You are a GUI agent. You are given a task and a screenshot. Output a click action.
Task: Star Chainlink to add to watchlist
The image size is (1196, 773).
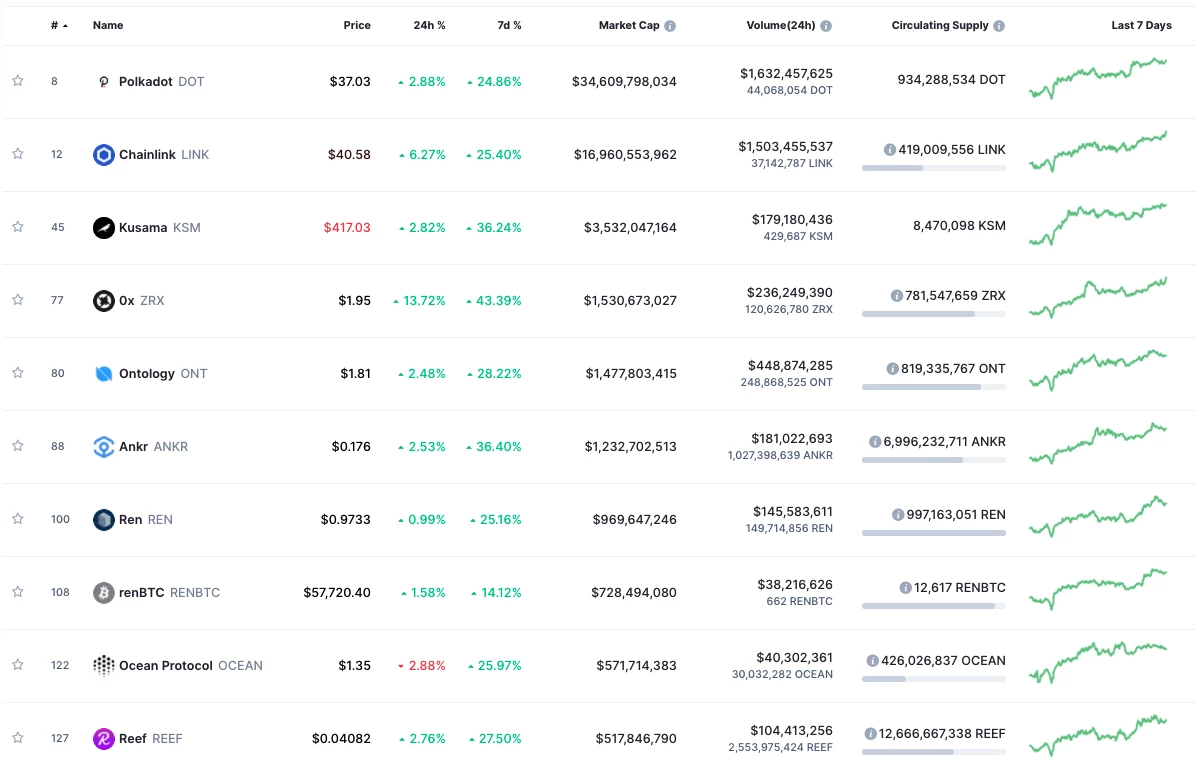(x=18, y=154)
